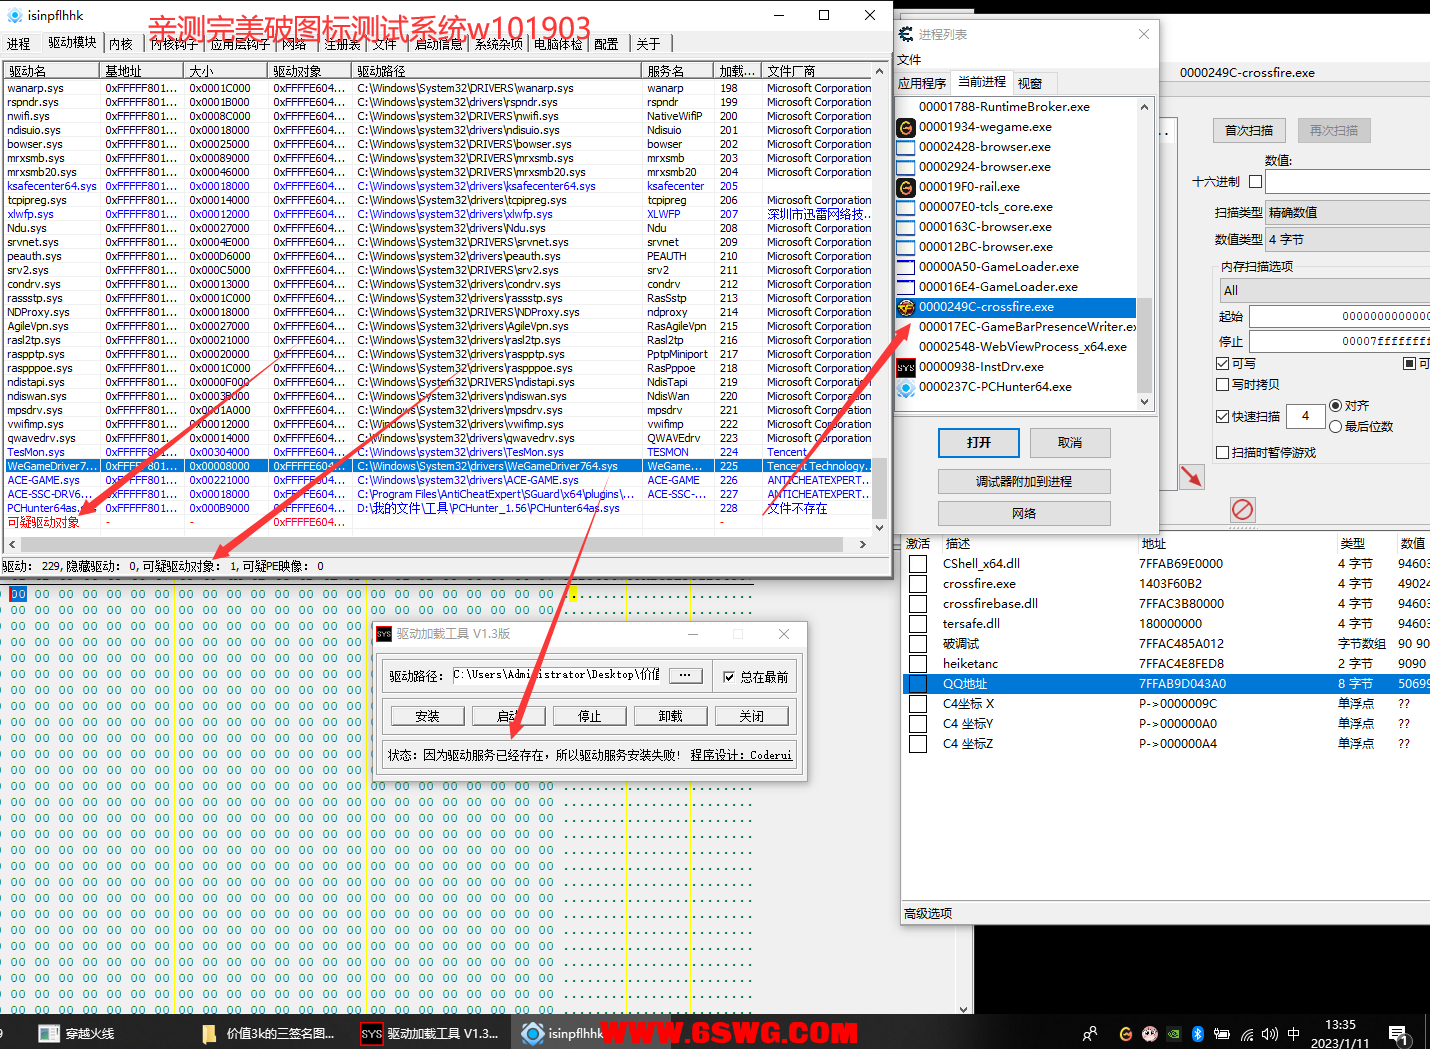Click 调试器附加到进程 button
Image resolution: width=1430 pixels, height=1049 pixels.
(x=1024, y=482)
